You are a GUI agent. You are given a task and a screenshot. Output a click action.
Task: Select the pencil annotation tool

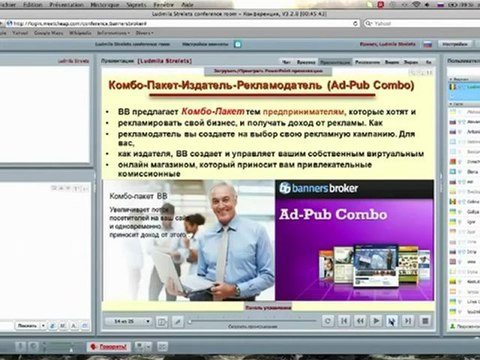178,322
